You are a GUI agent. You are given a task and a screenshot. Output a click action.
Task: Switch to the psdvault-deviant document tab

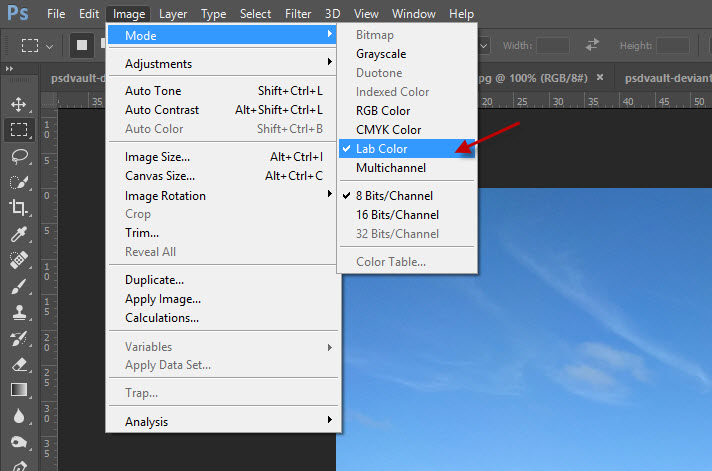pyautogui.click(x=665, y=79)
